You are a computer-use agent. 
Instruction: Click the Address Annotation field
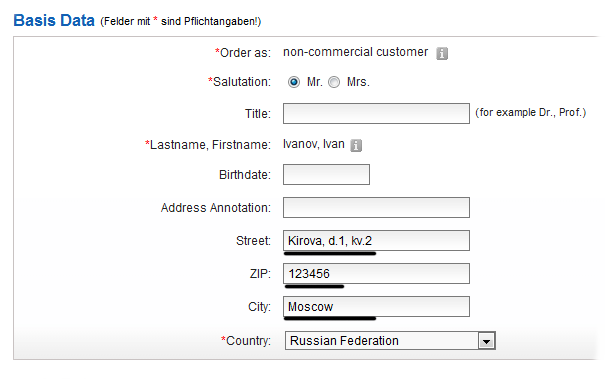[x=376, y=208]
